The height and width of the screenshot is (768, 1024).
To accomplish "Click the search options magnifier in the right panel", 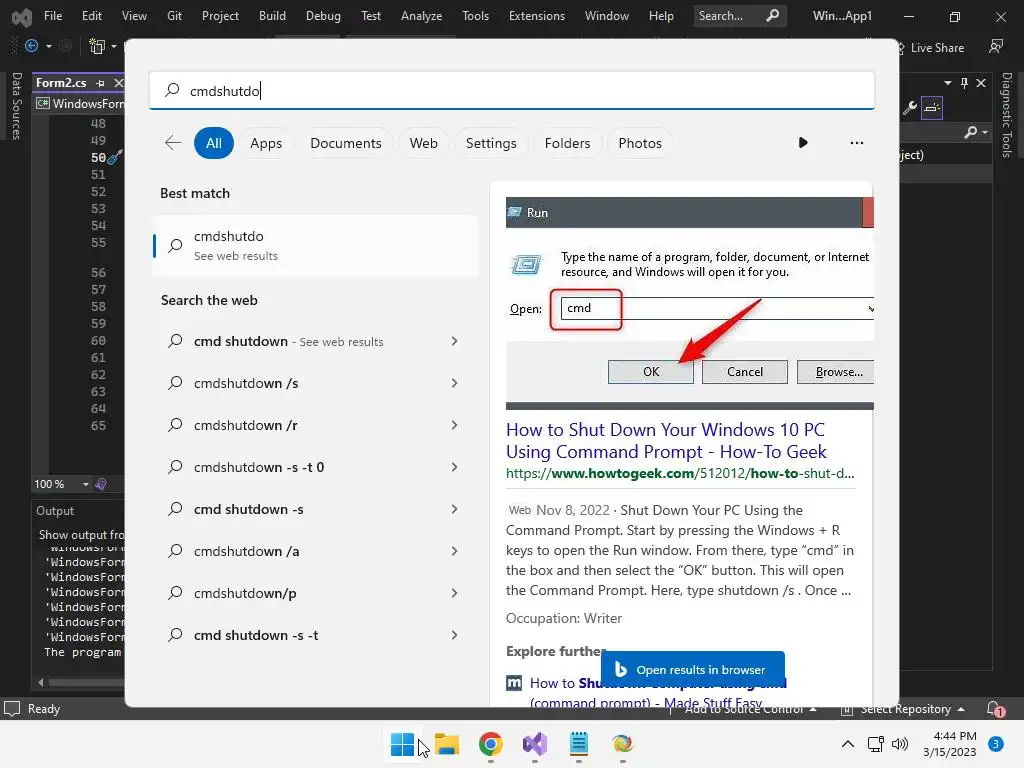I will [x=971, y=133].
